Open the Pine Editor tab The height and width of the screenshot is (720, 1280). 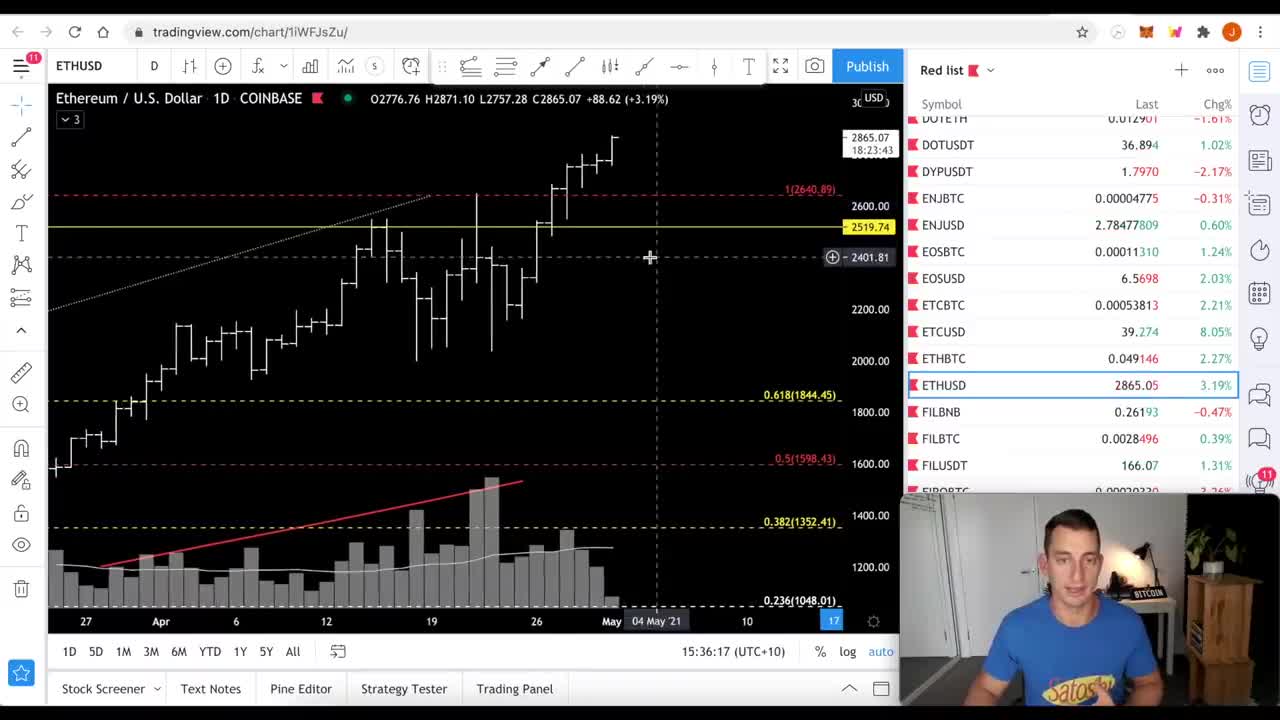pos(301,689)
